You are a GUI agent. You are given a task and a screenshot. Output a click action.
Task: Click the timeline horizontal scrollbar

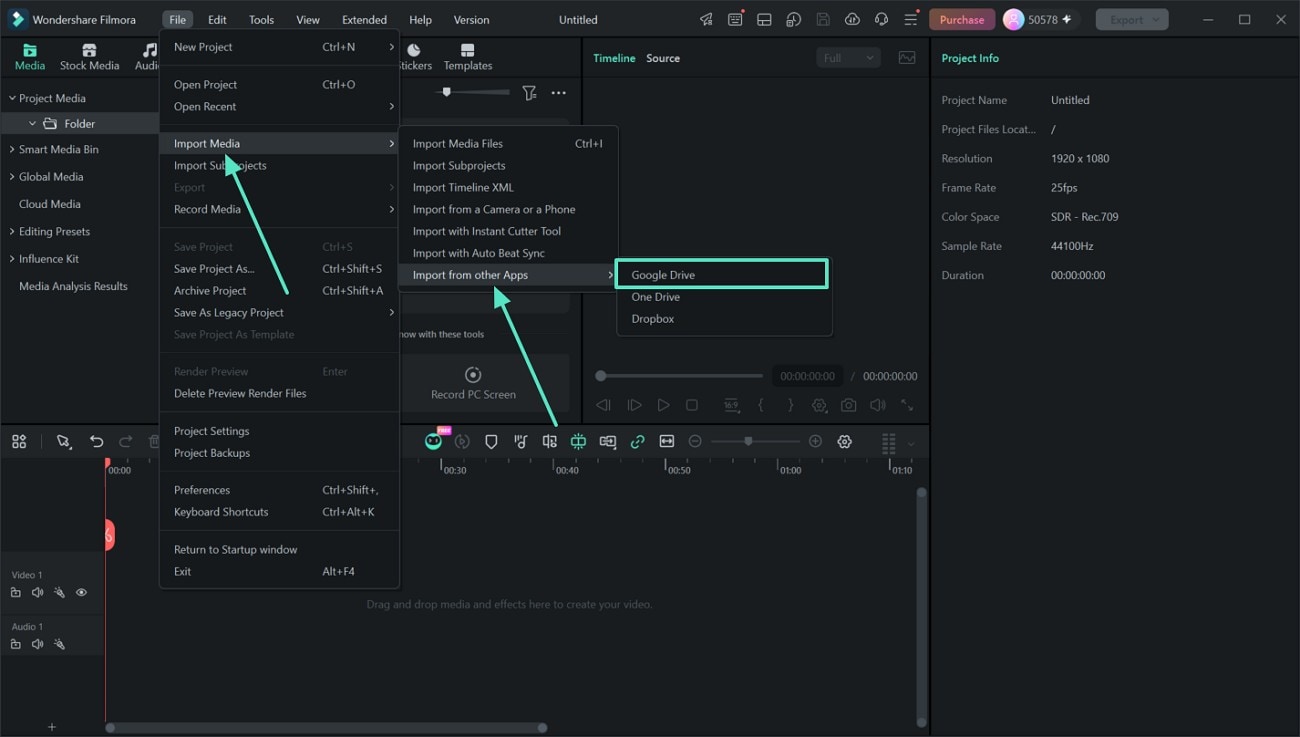326,728
